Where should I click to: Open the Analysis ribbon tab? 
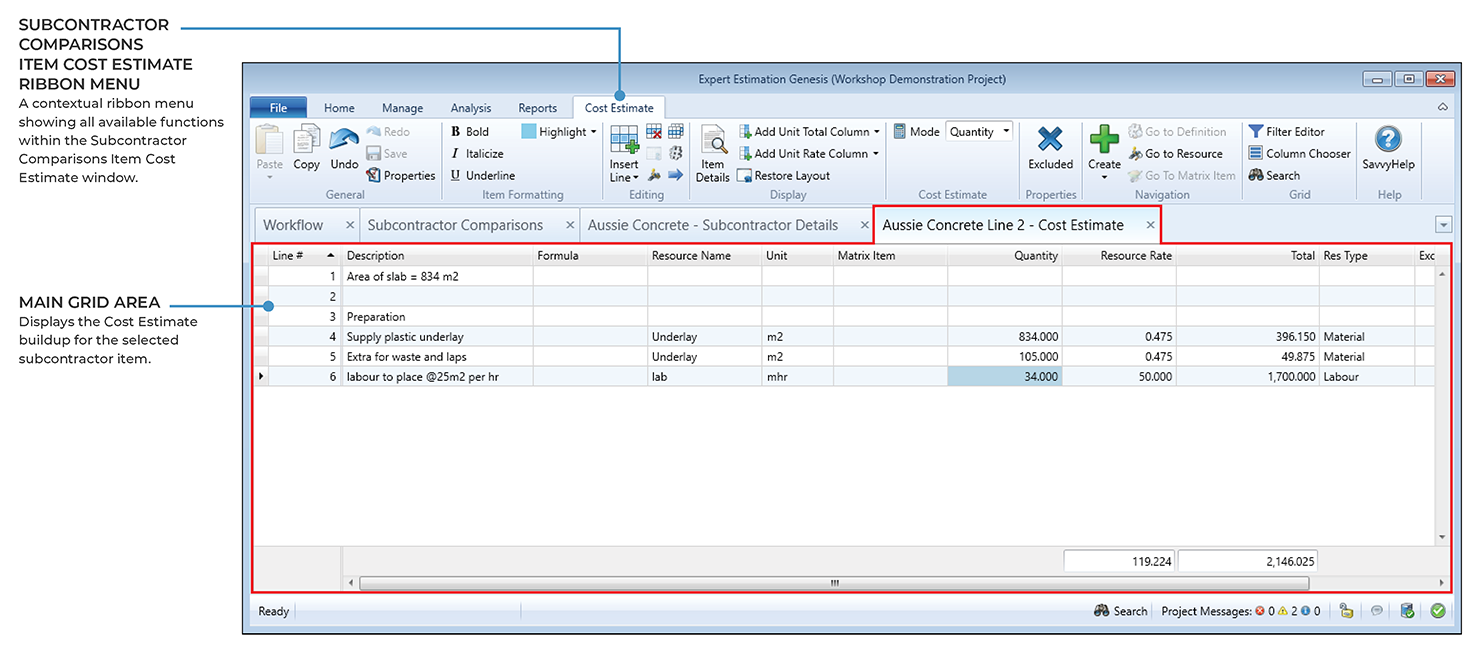(x=470, y=108)
